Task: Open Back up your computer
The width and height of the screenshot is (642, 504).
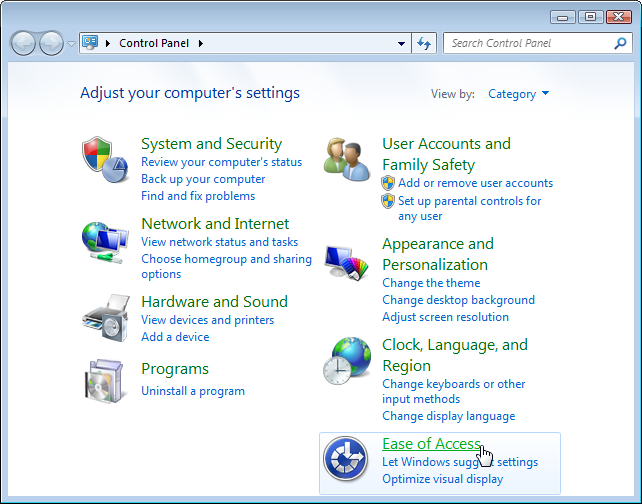Action: coord(203,179)
